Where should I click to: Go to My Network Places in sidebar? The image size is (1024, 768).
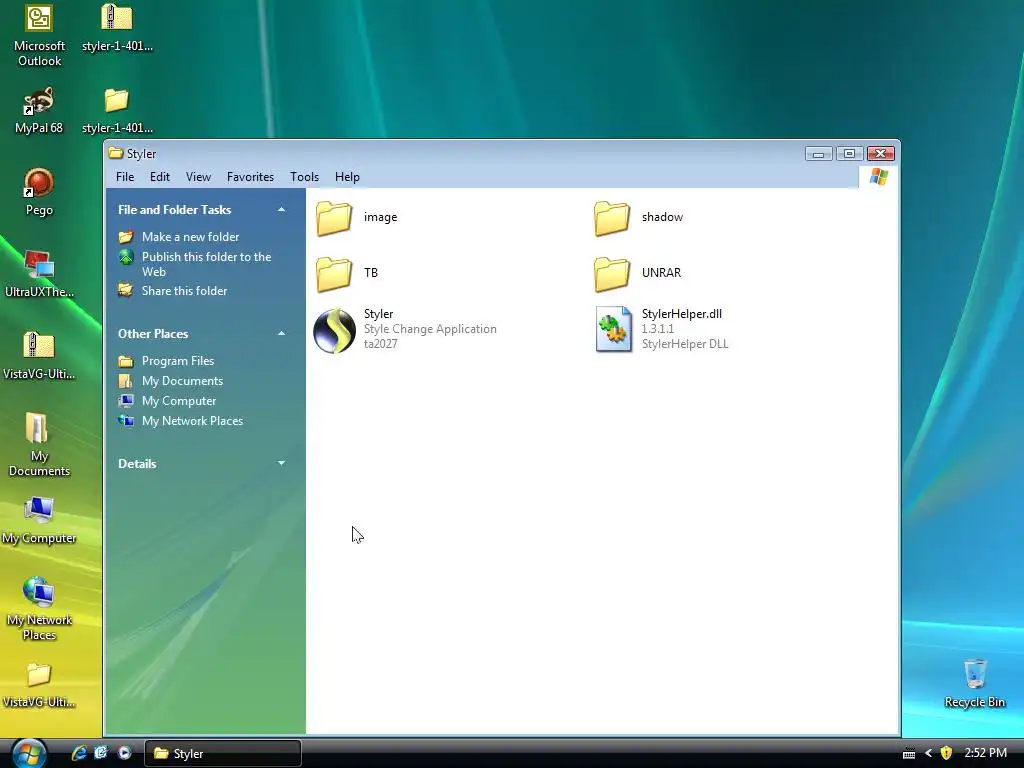(192, 422)
